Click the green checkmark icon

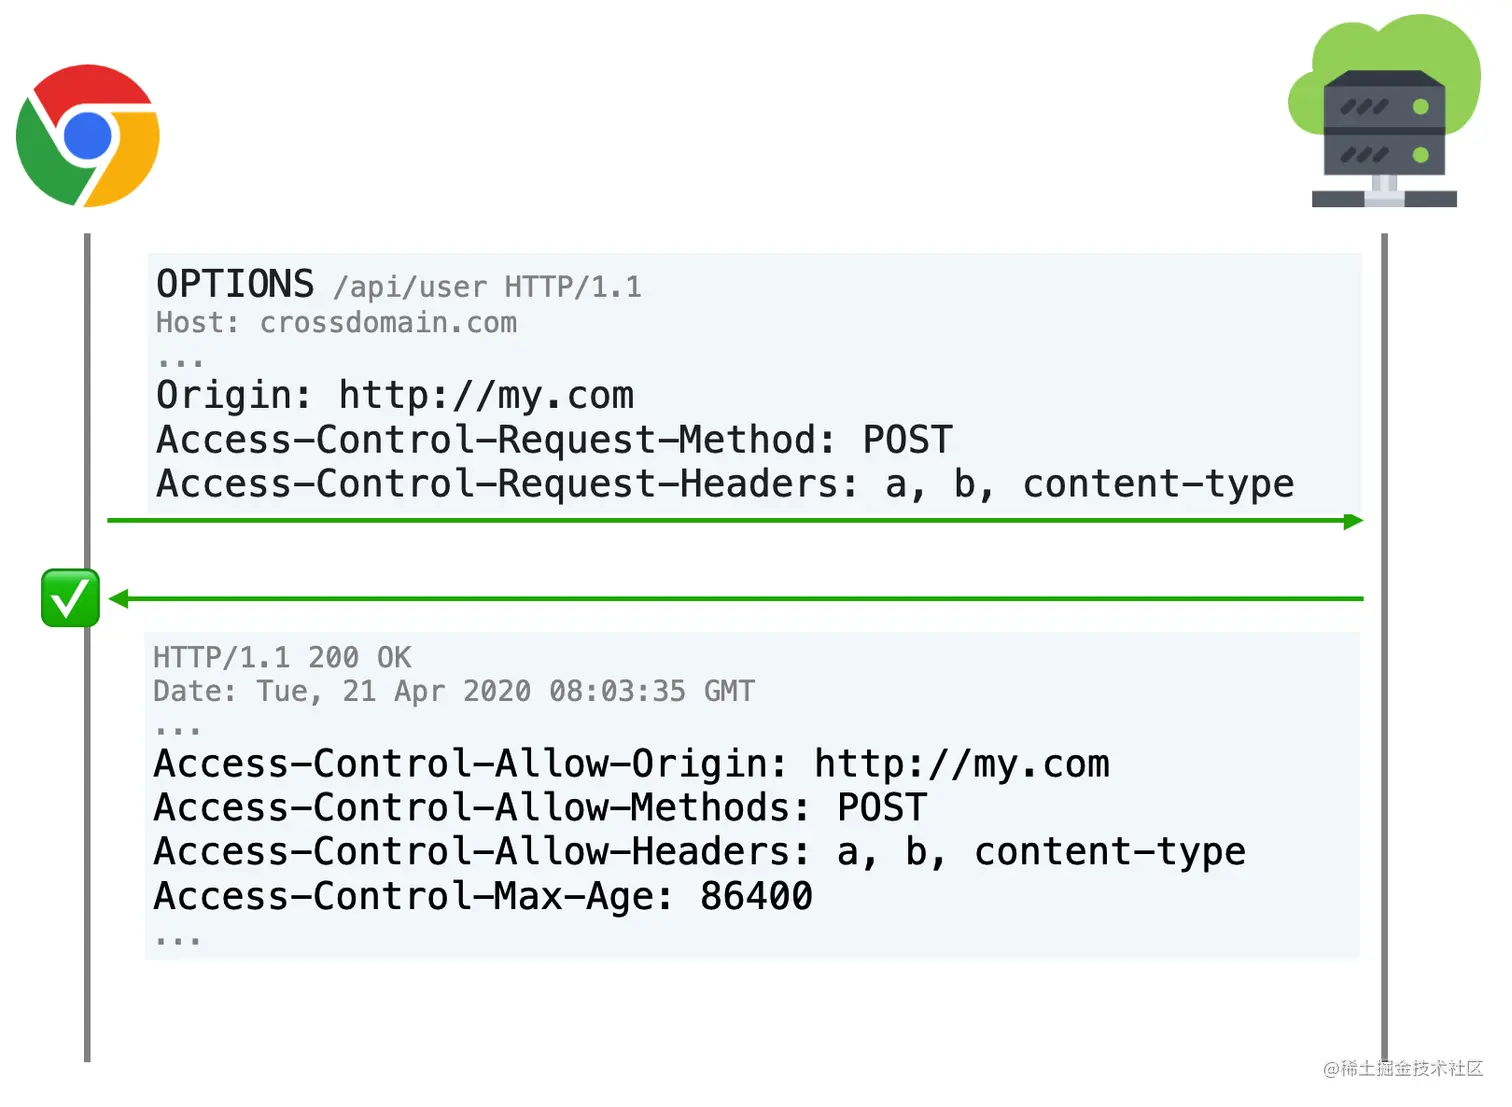pyautogui.click(x=70, y=598)
